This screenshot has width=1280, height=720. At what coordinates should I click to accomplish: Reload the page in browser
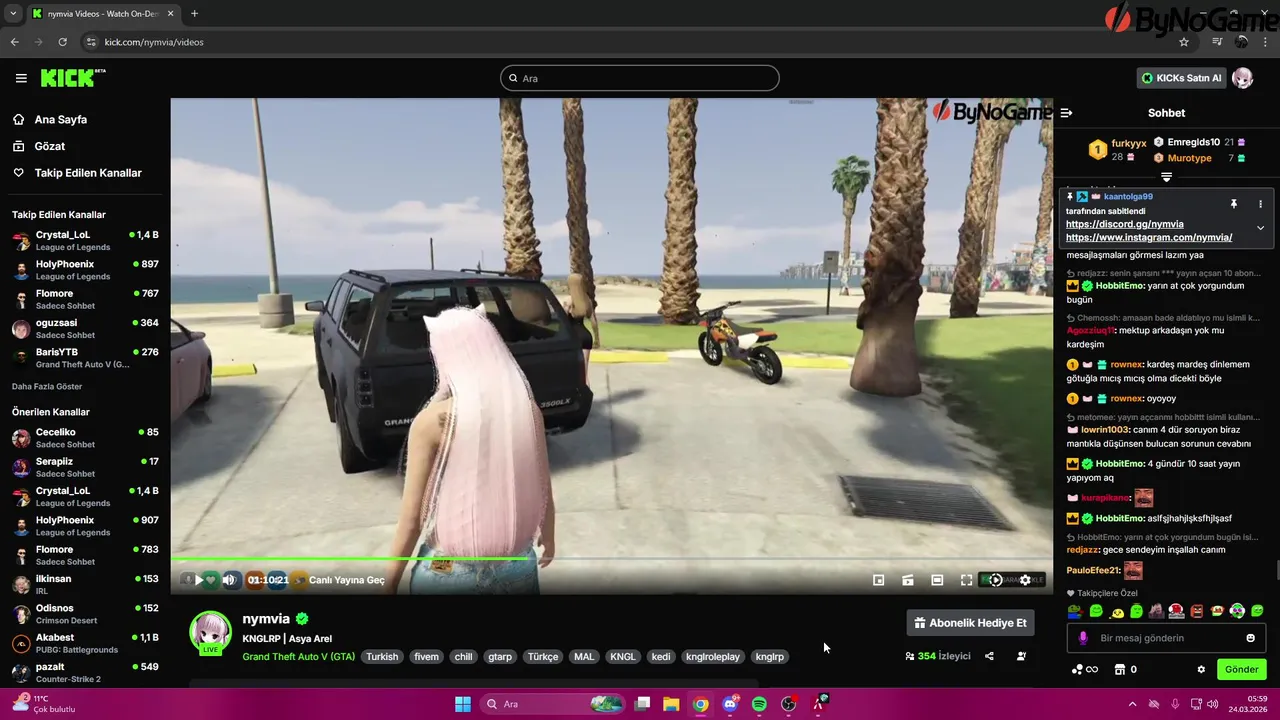pyautogui.click(x=62, y=42)
